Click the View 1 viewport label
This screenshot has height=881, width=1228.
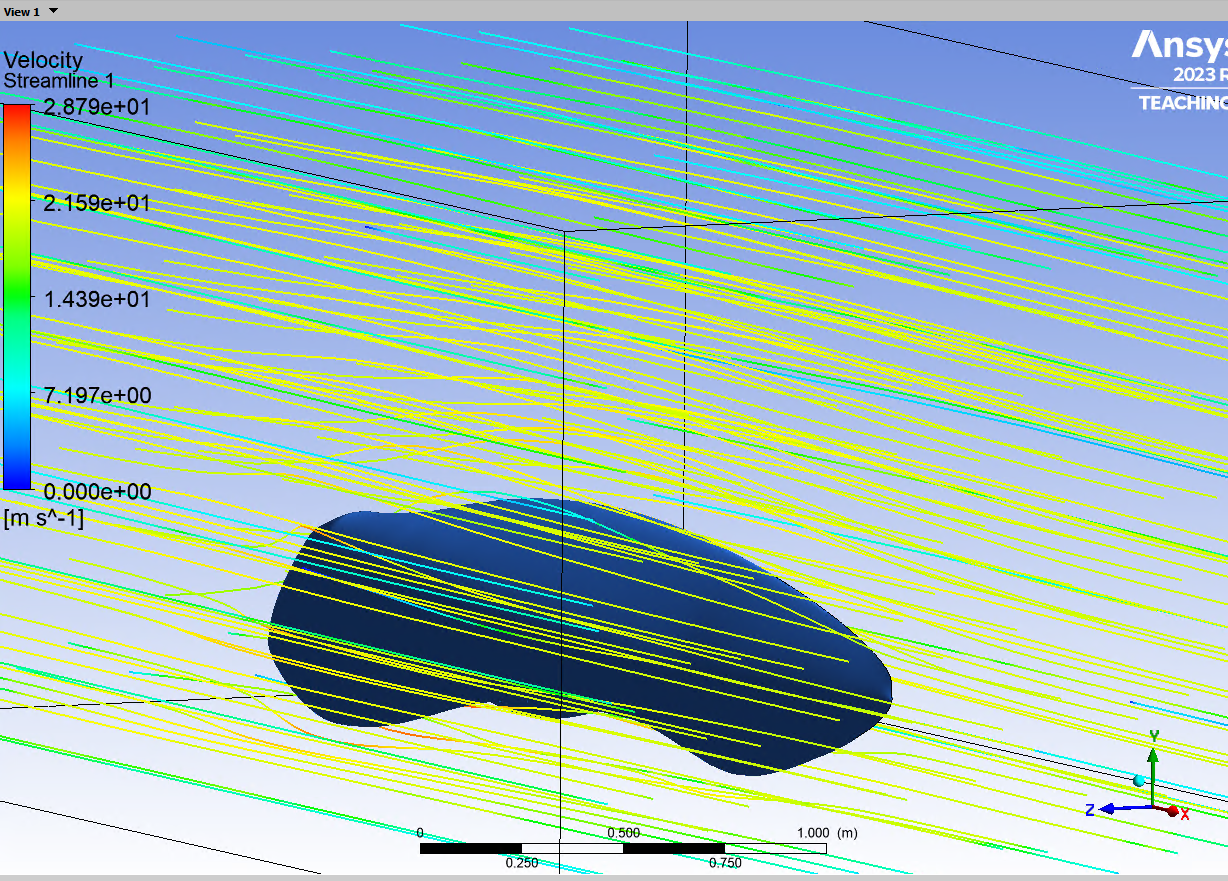click(22, 11)
